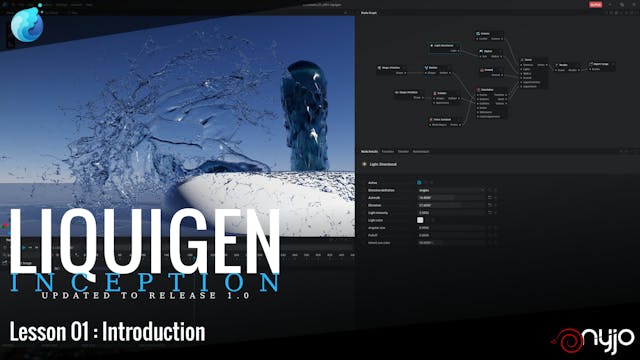Select the Render node in graph
The height and width of the screenshot is (360, 640).
[x=567, y=67]
